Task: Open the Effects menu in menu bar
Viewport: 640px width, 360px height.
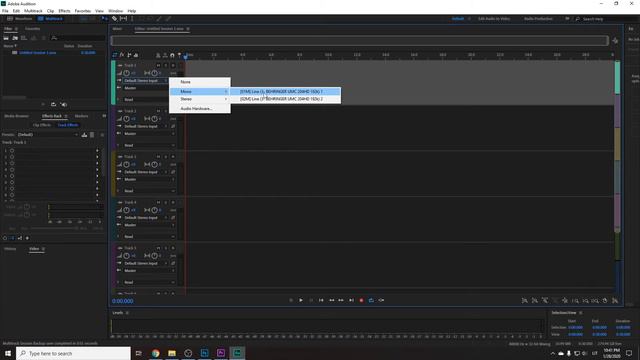Action: [x=64, y=11]
